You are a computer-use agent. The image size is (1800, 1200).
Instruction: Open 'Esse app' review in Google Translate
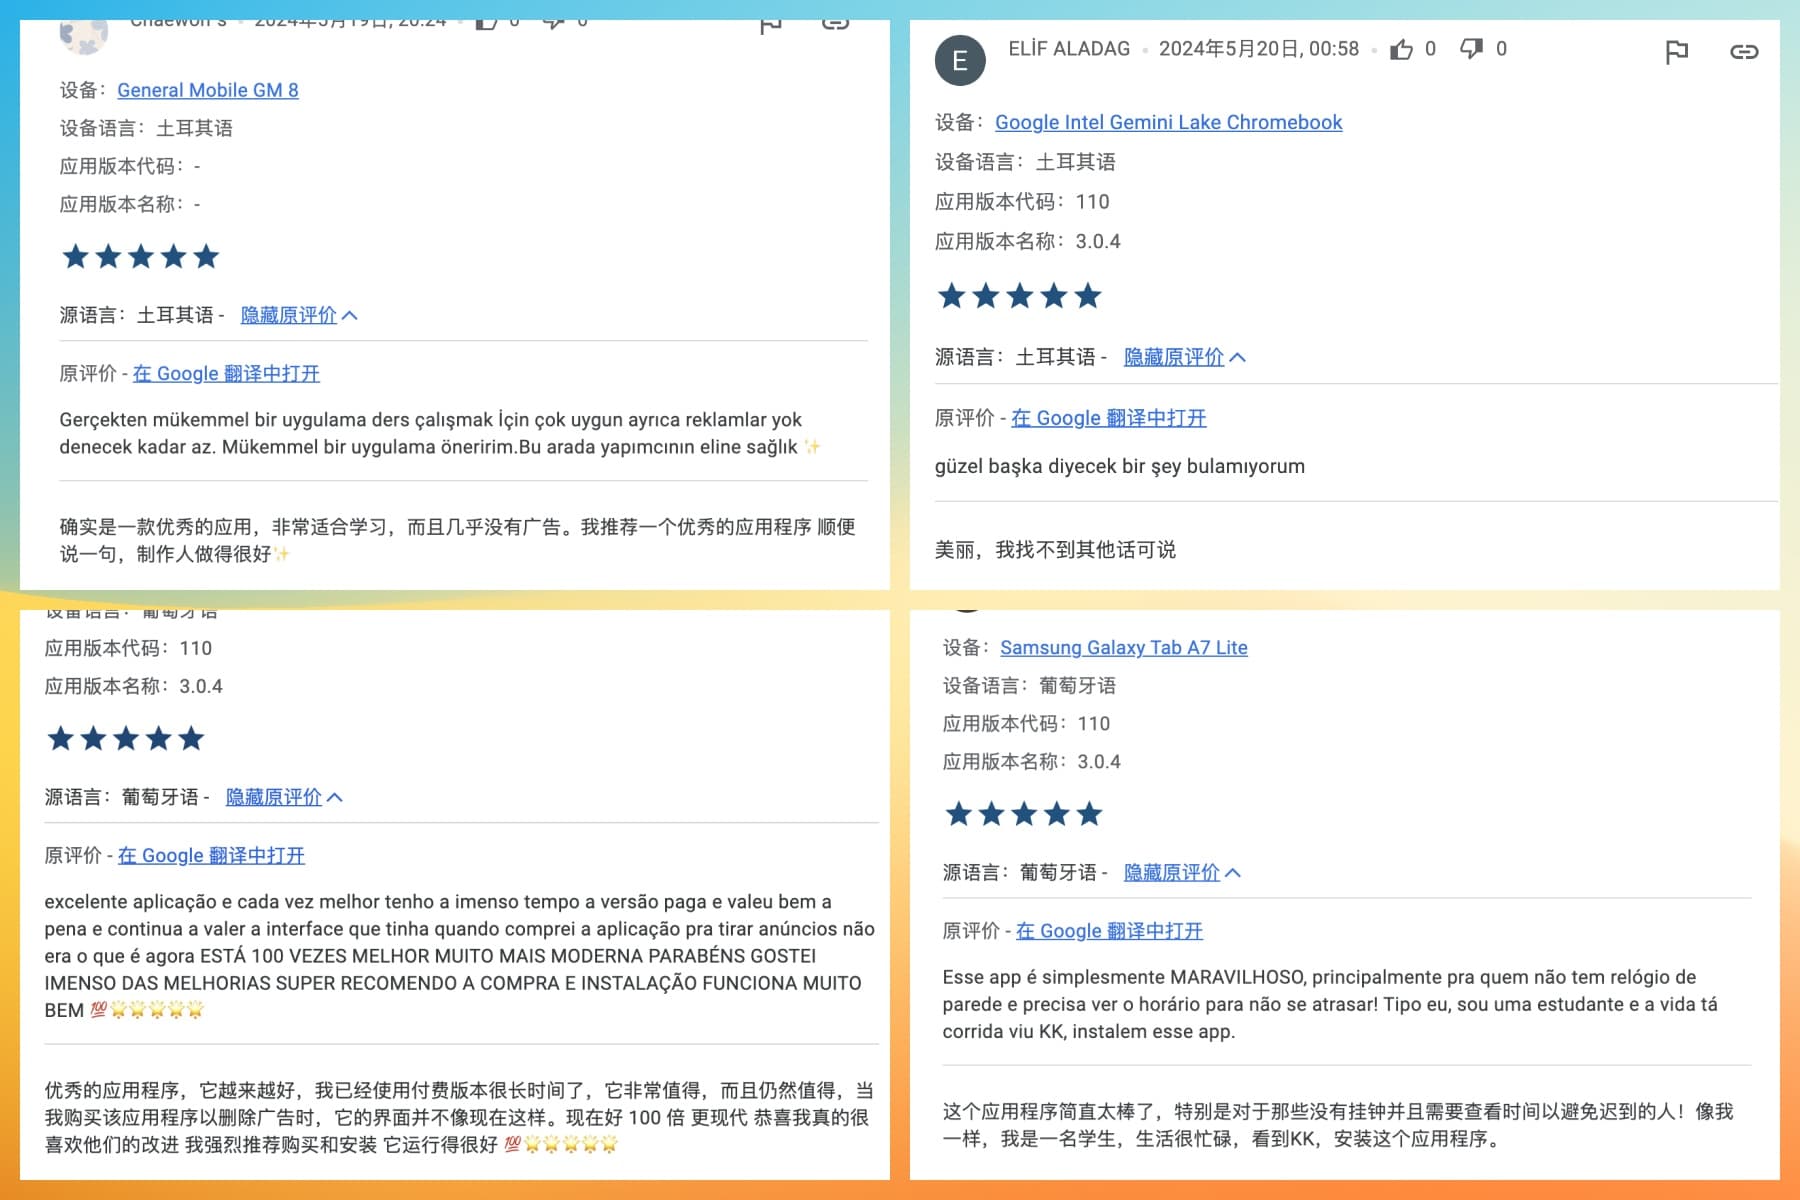(x=1109, y=930)
